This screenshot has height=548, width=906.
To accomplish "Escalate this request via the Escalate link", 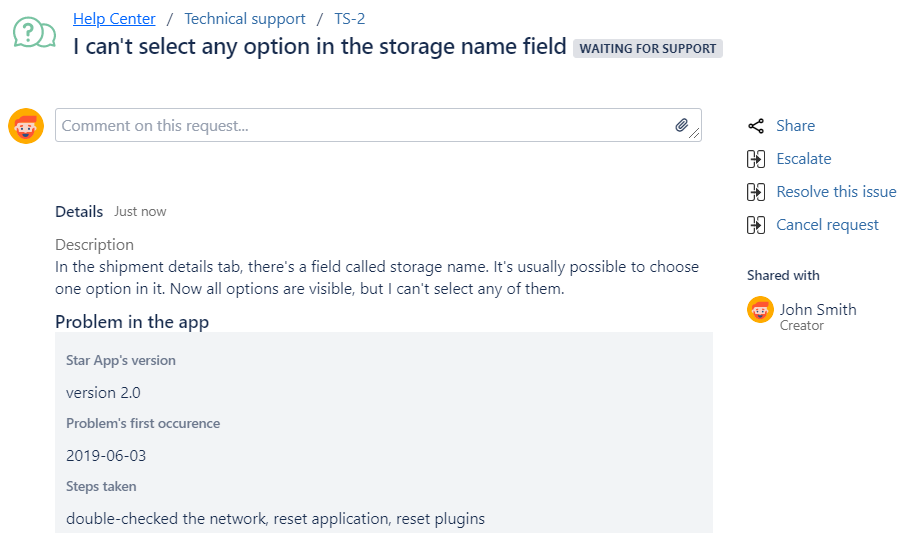I will point(803,159).
